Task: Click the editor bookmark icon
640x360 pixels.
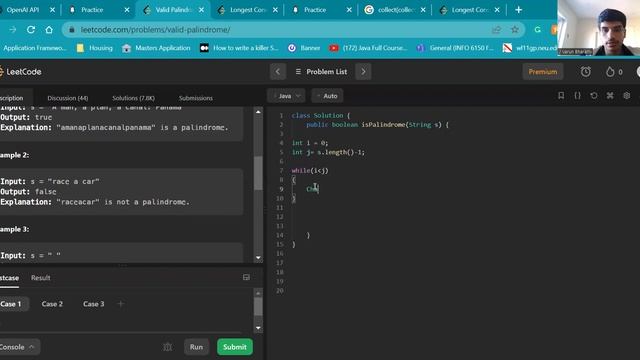Action: (561, 96)
